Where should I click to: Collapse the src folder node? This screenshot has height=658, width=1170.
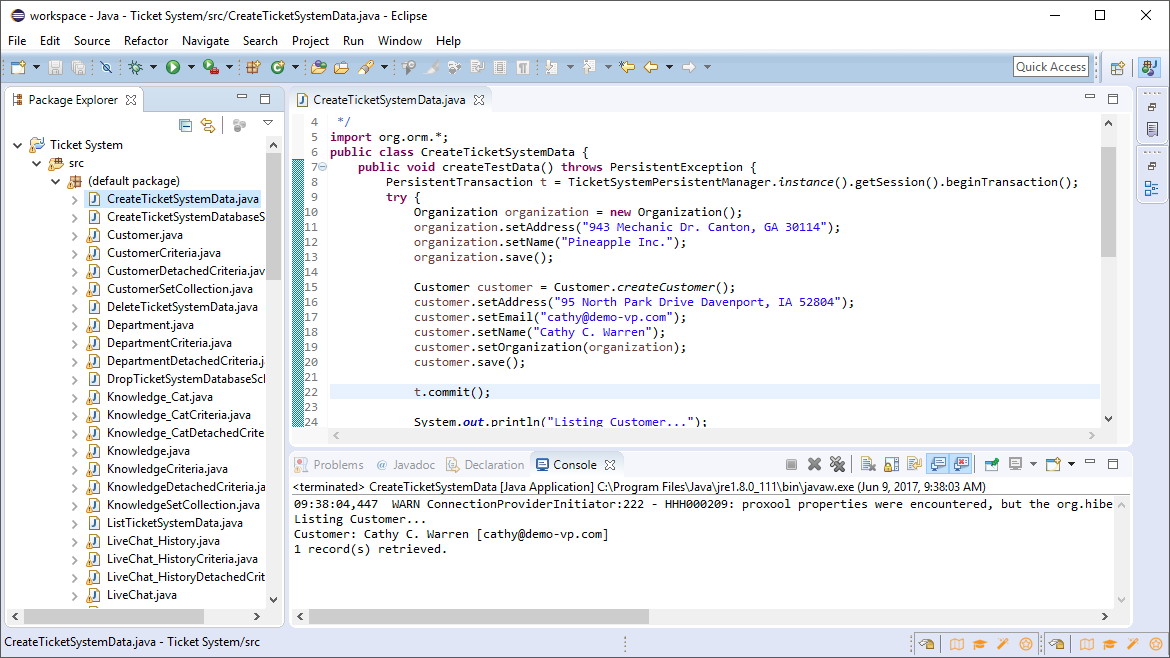[x=37, y=163]
